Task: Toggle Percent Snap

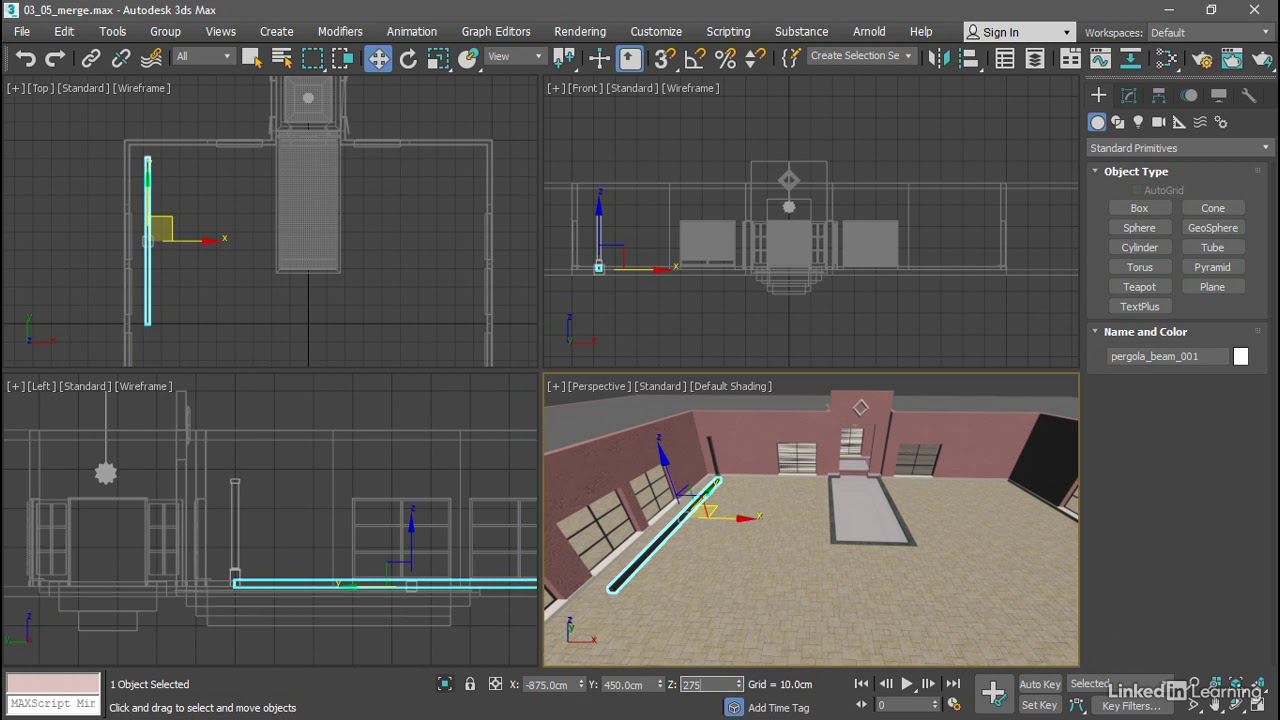Action: click(x=725, y=59)
